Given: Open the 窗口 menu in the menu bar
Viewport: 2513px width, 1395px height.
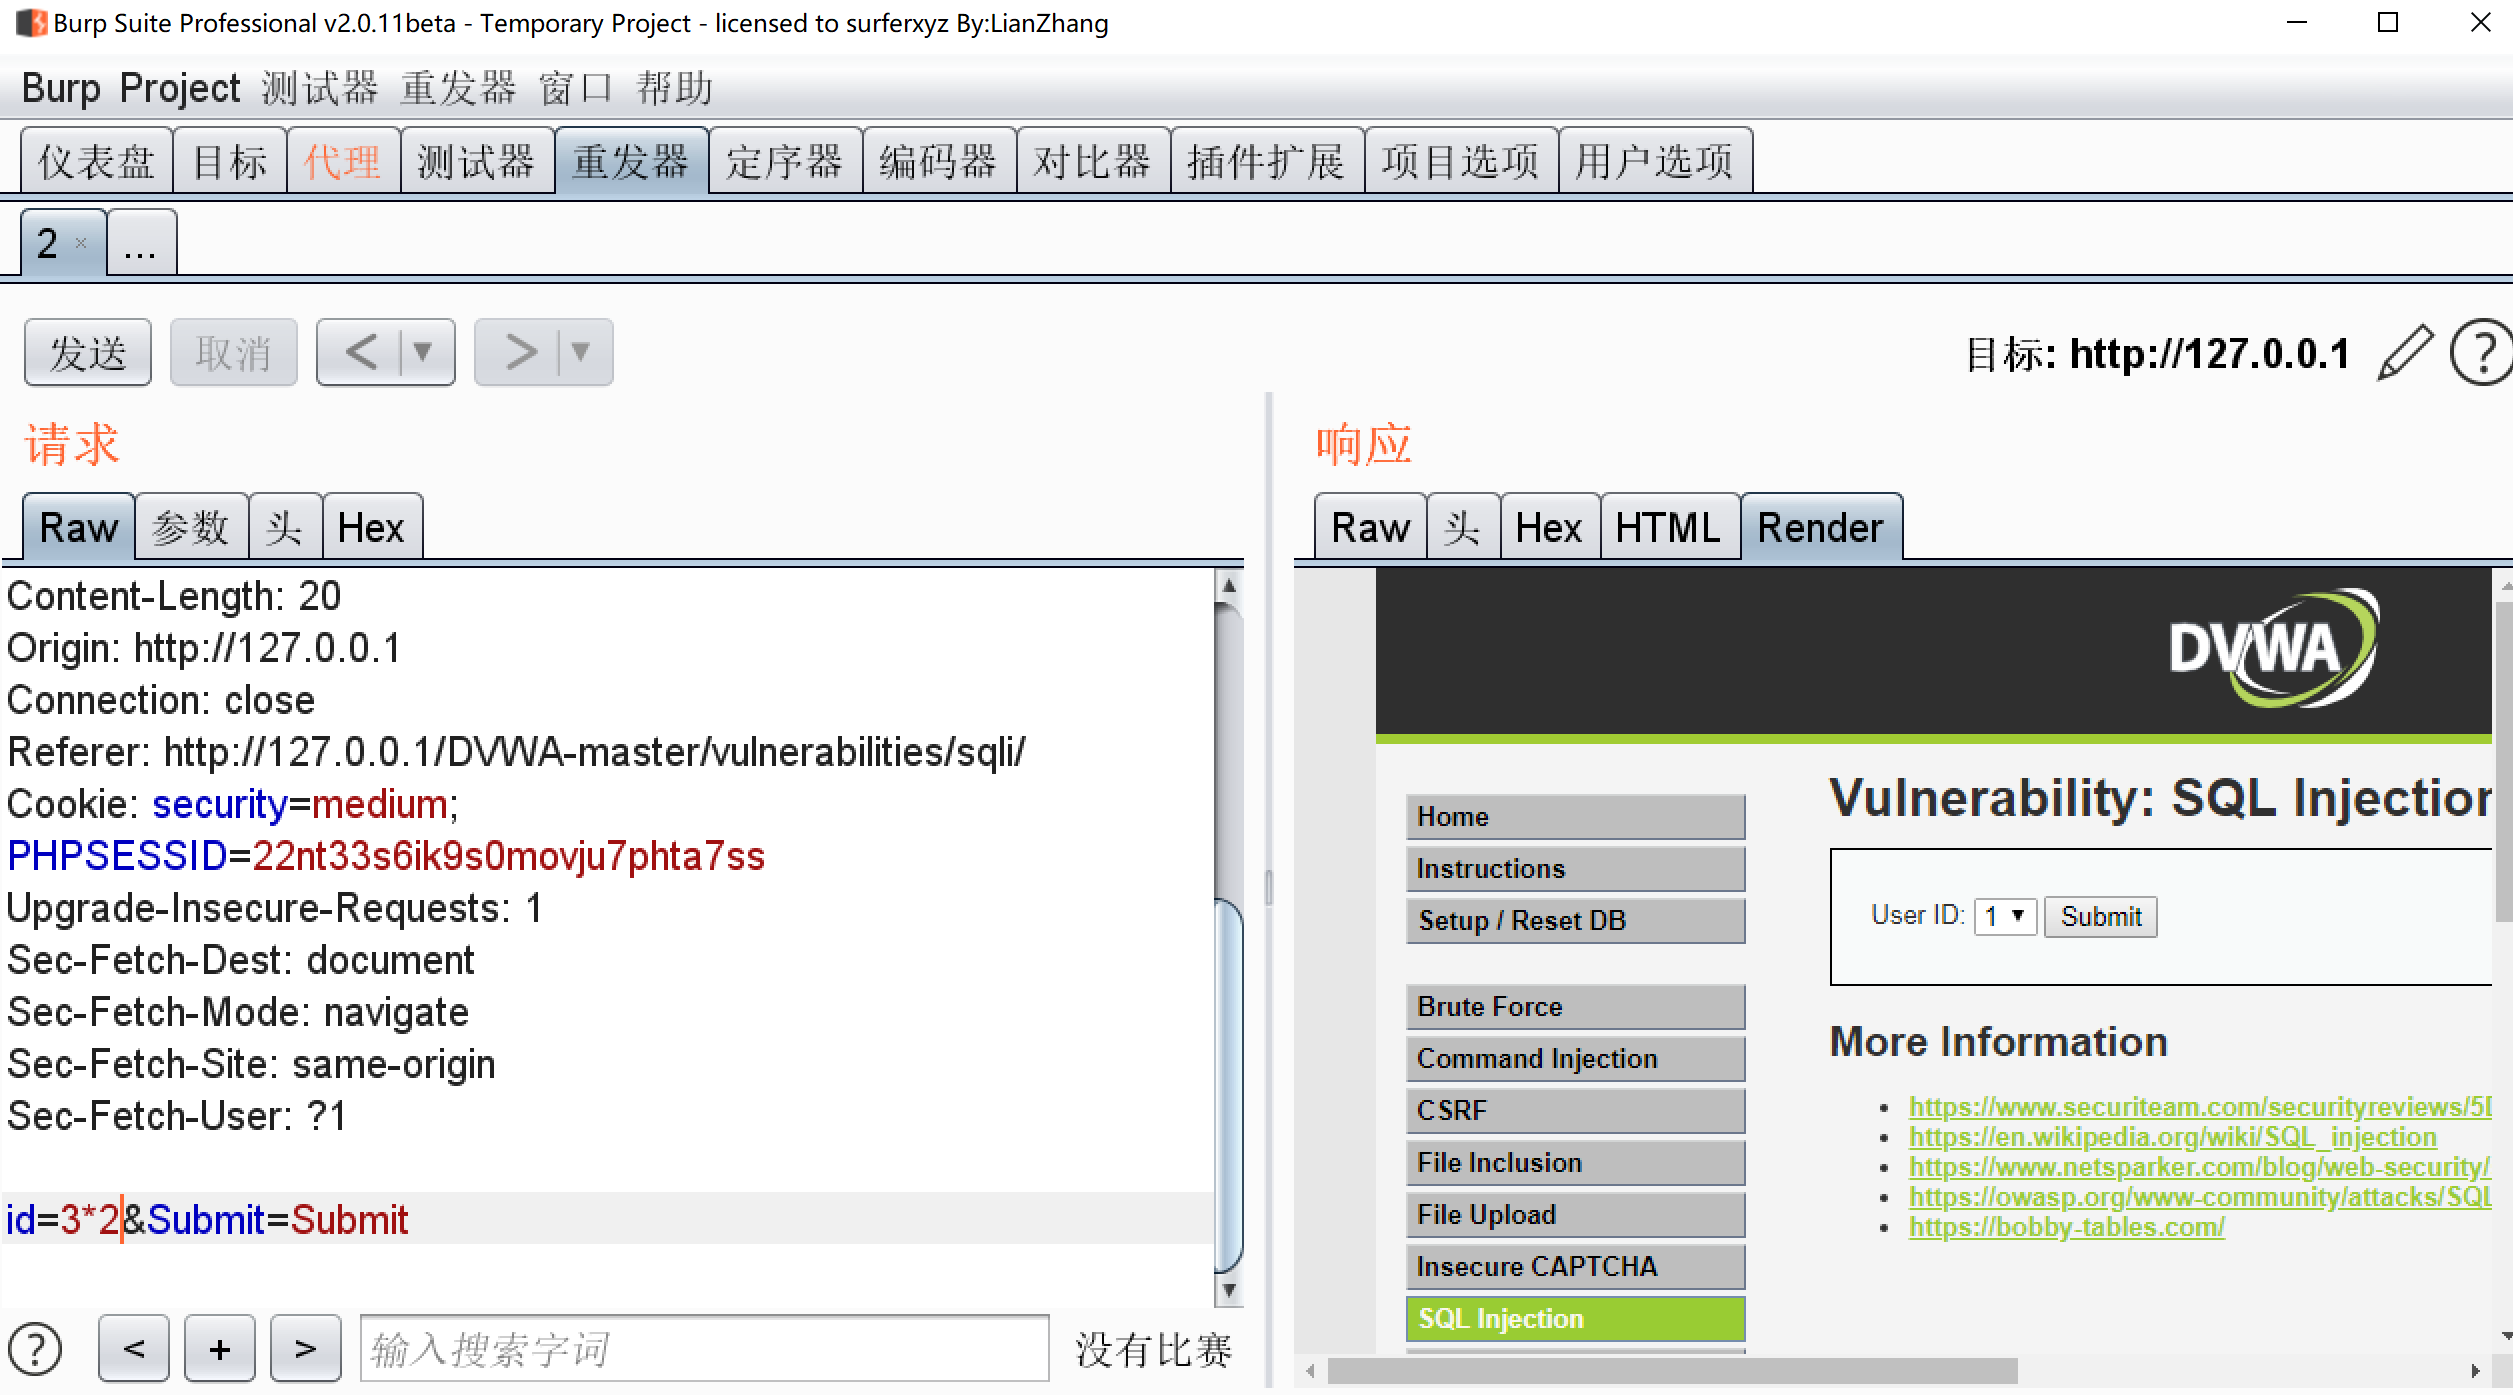Looking at the screenshot, I should click(571, 88).
